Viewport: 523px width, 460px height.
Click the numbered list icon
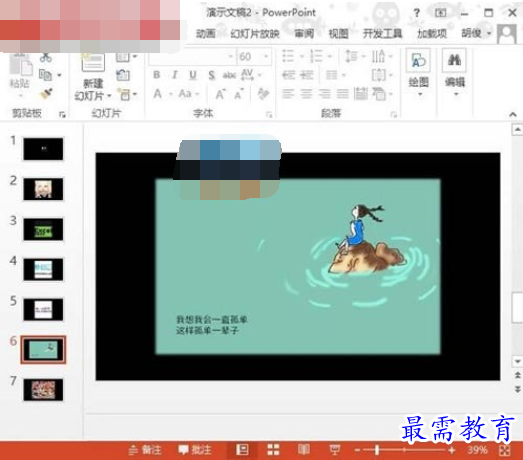pos(316,56)
